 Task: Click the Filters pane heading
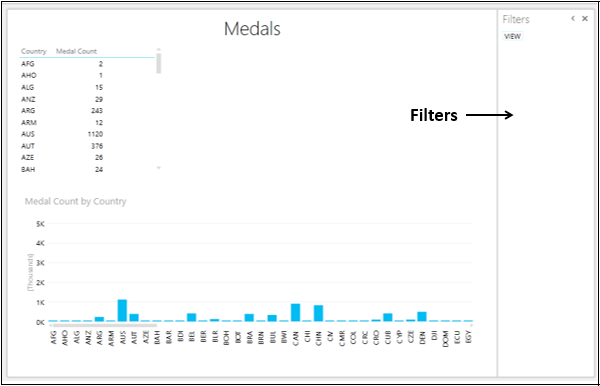click(x=516, y=19)
